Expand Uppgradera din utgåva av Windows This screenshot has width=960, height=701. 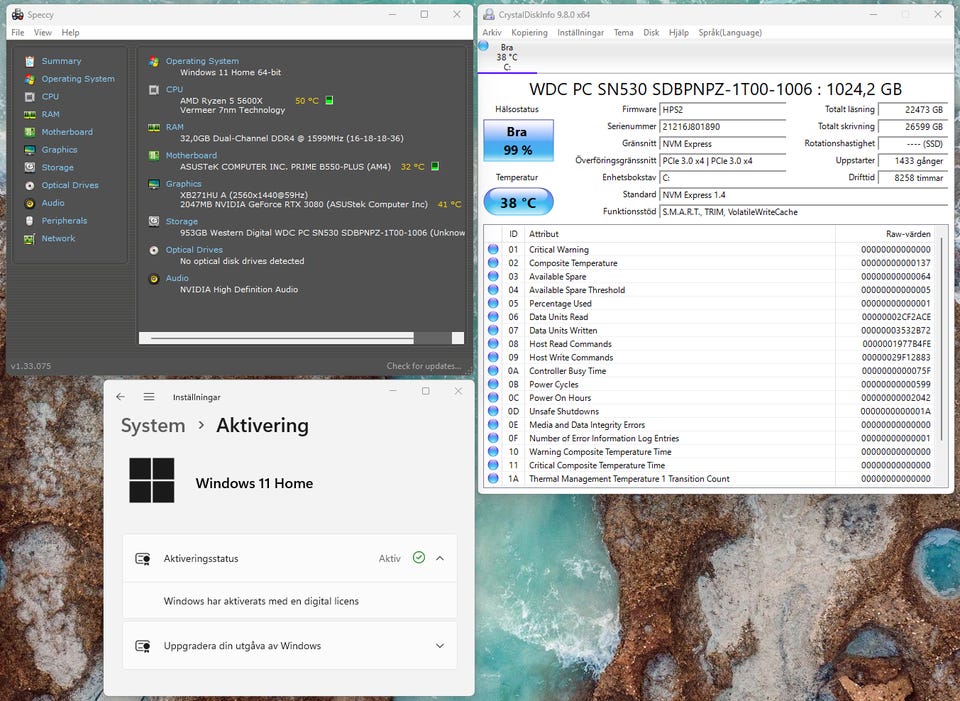pos(440,646)
